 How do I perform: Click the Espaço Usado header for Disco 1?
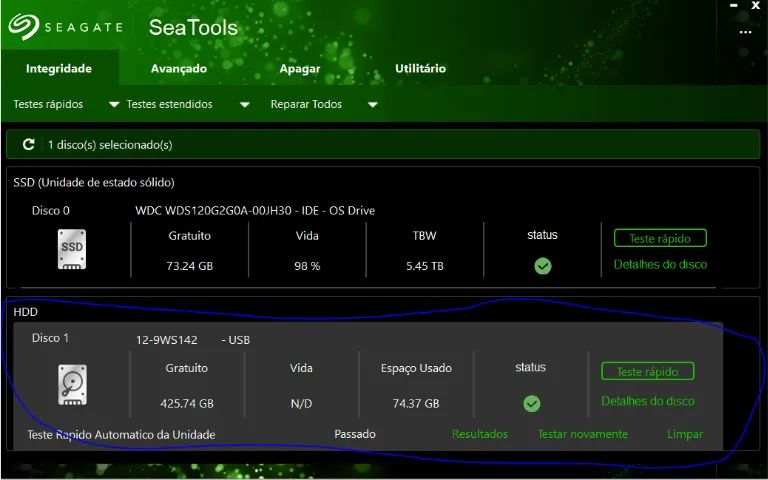(416, 368)
